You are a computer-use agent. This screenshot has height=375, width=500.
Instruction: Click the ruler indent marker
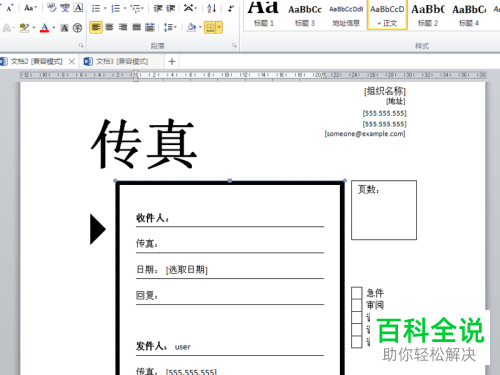pos(136,76)
